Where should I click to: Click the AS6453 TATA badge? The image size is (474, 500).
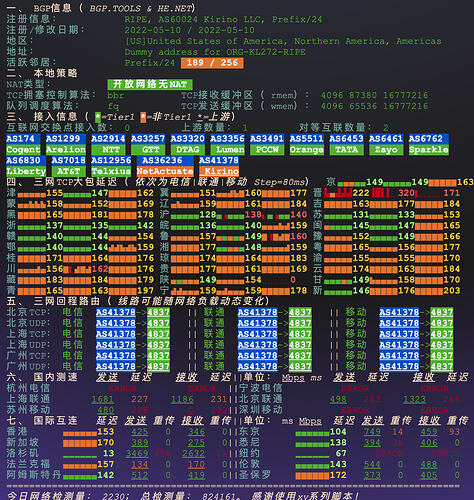point(346,144)
